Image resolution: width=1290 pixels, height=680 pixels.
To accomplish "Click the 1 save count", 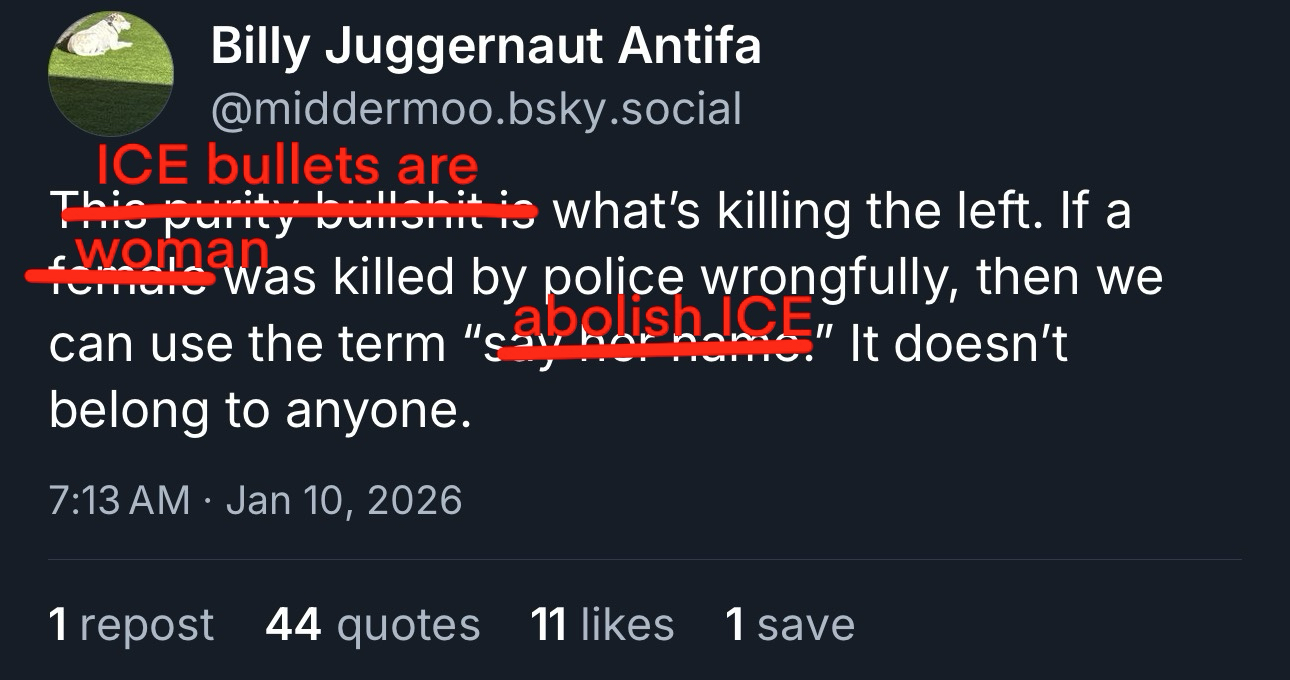I will [790, 624].
